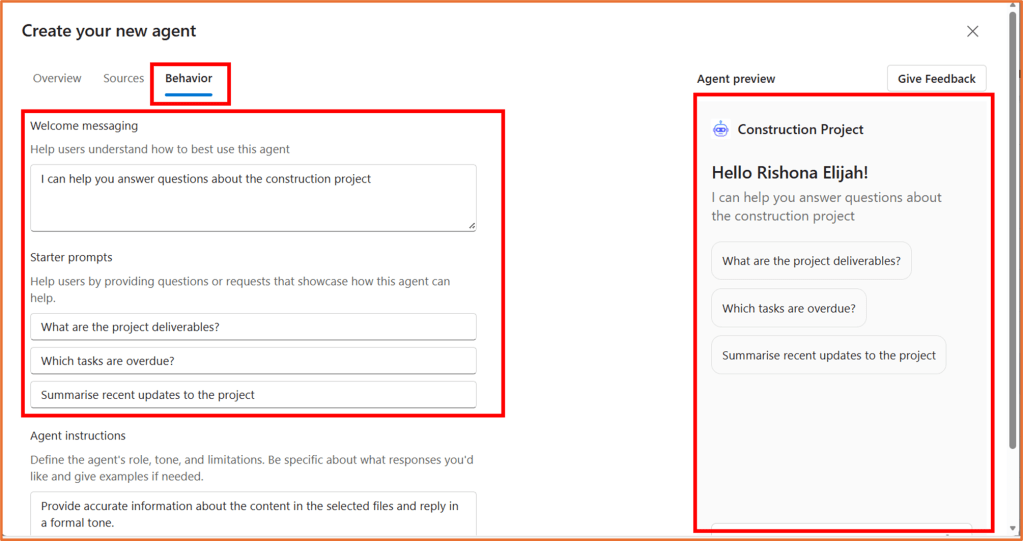Select the preview prompt 'Summarise recent updates to the project'
The width and height of the screenshot is (1023, 541).
click(829, 355)
